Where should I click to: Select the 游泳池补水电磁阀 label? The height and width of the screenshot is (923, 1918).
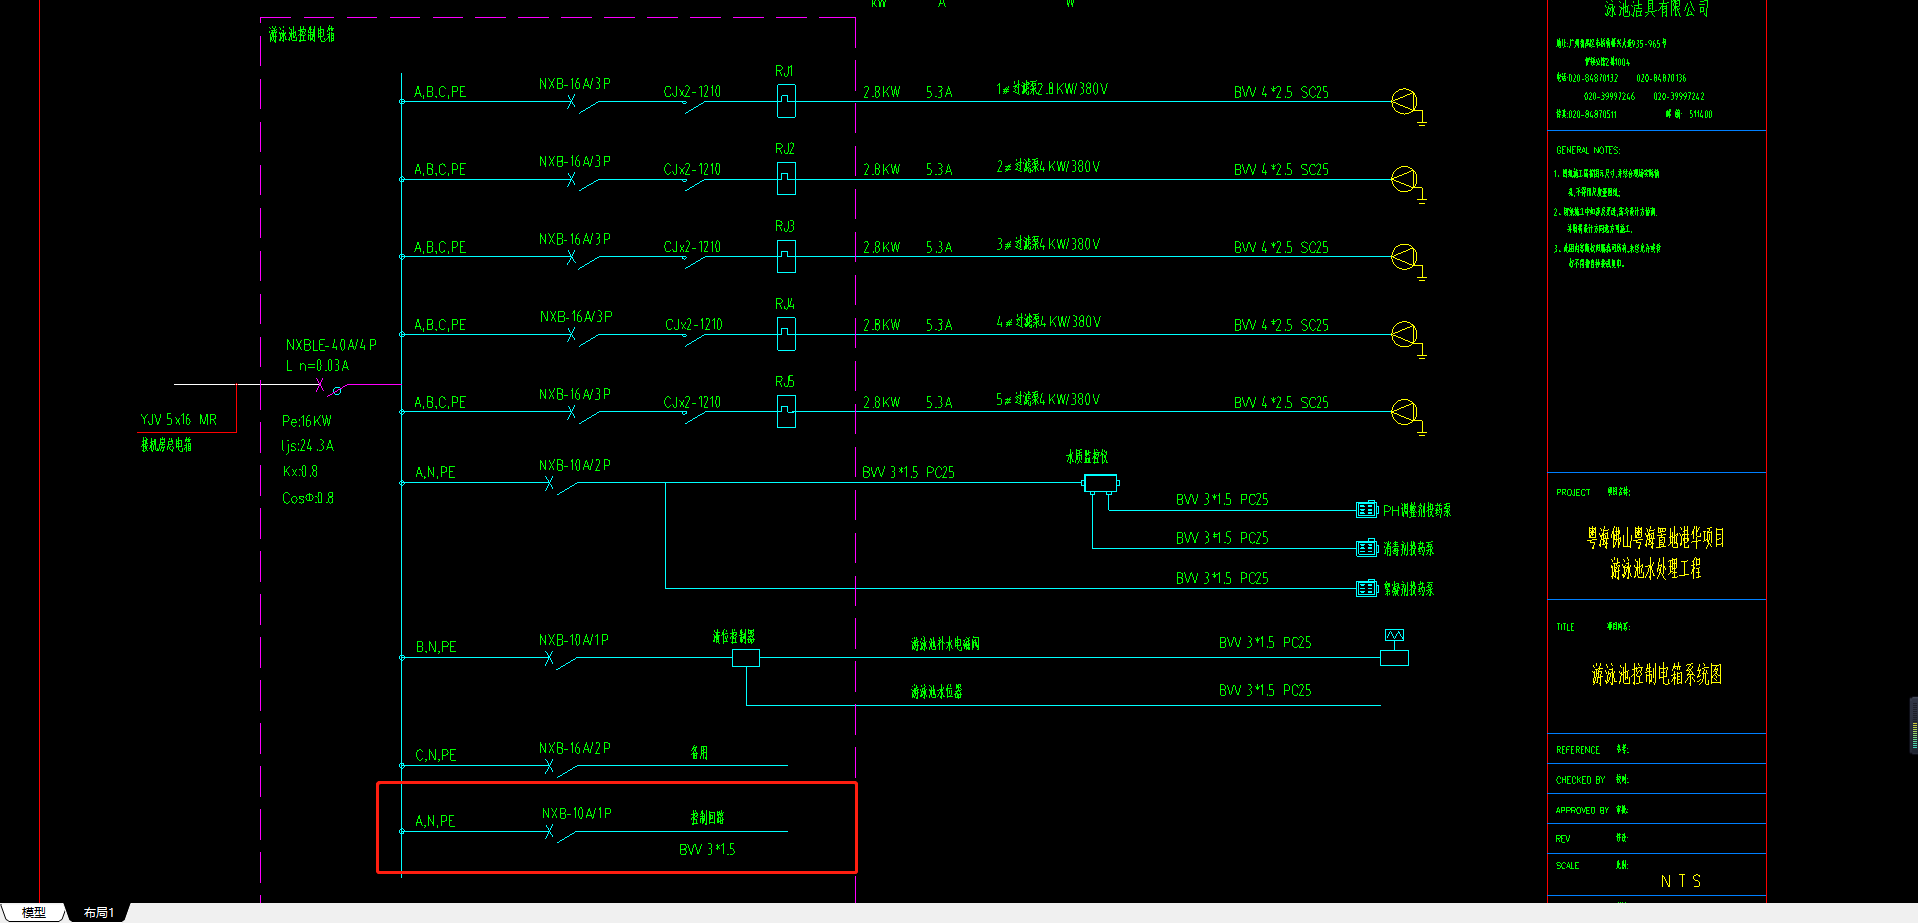click(945, 644)
